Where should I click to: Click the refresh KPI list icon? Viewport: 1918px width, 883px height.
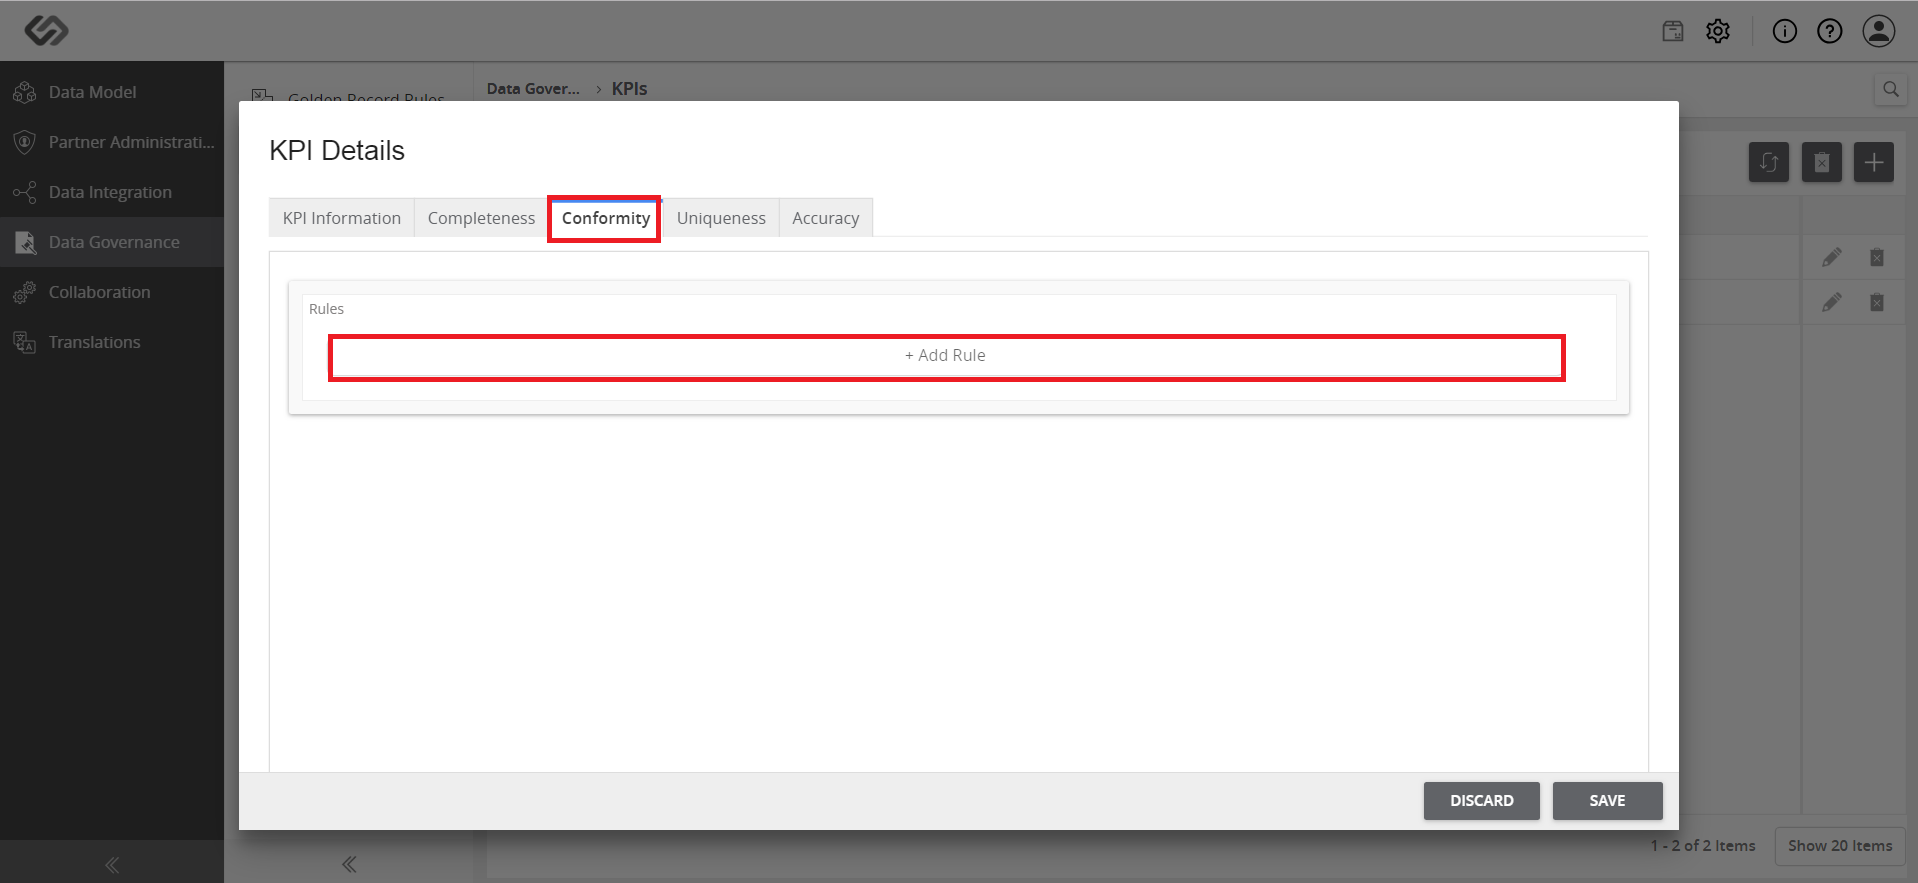(x=1769, y=162)
